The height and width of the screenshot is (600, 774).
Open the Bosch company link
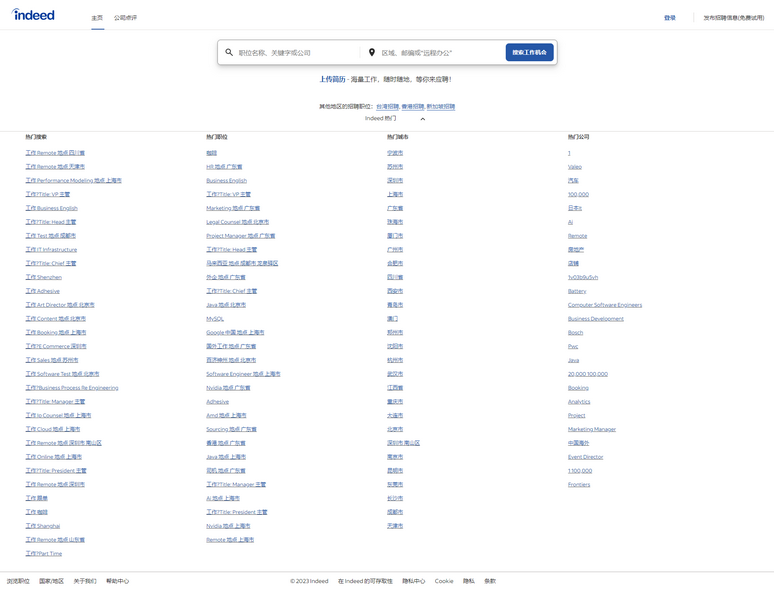pos(575,333)
